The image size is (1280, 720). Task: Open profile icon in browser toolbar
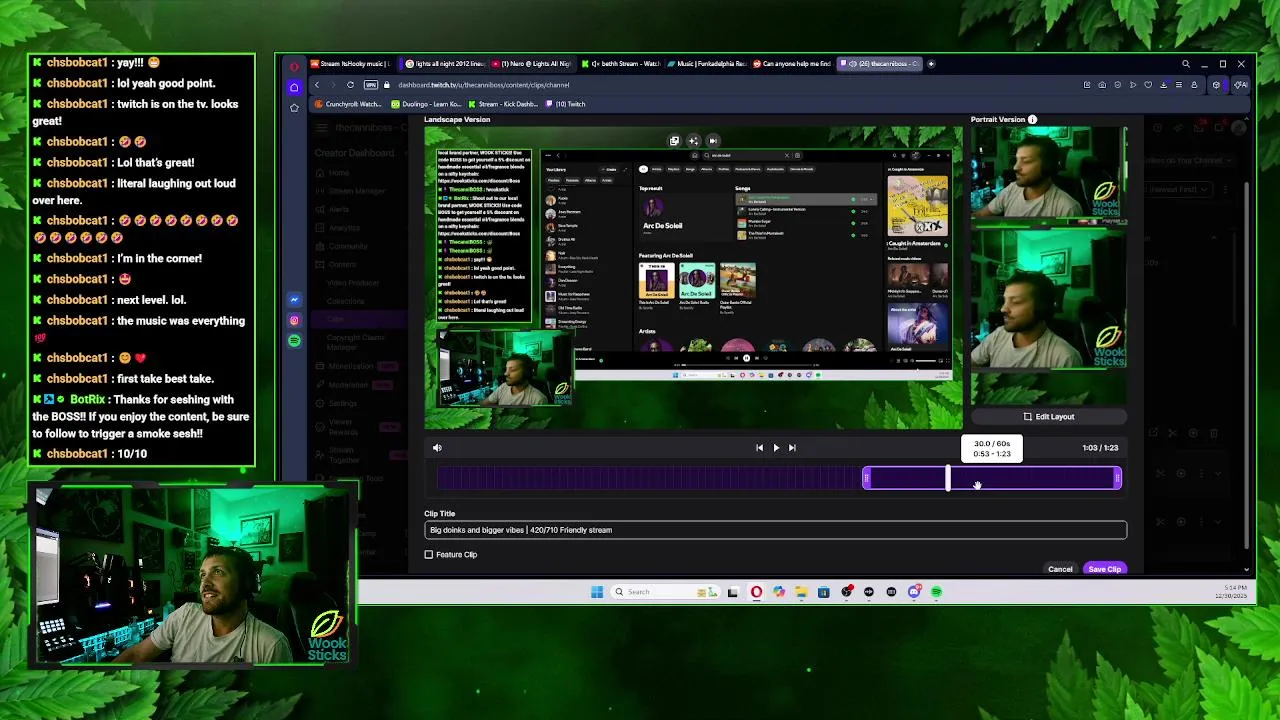click(1194, 85)
